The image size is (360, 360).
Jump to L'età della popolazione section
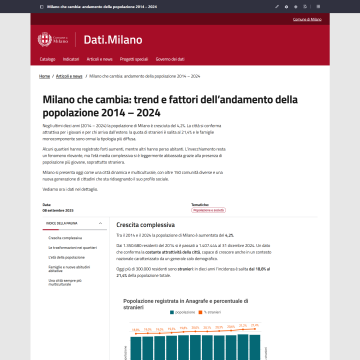pyautogui.click(x=66, y=257)
